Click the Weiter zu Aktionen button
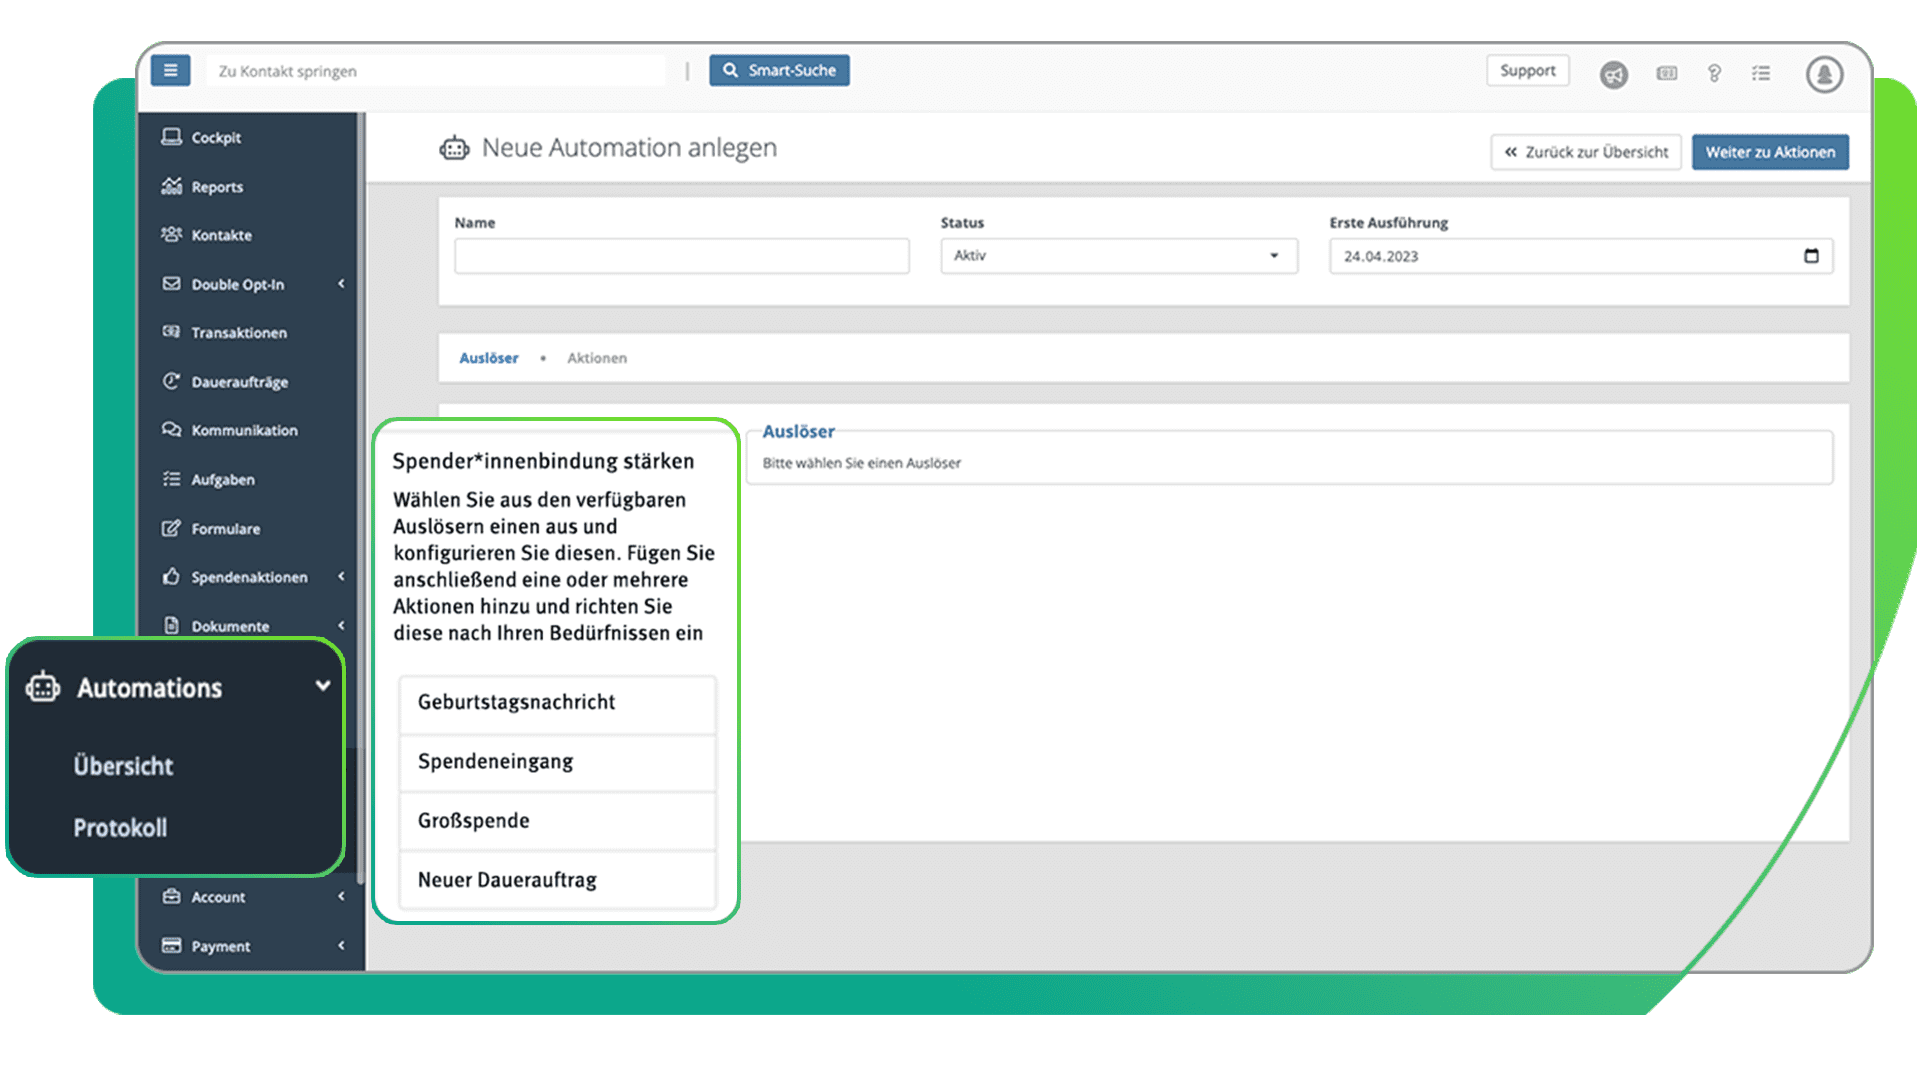 (1770, 152)
